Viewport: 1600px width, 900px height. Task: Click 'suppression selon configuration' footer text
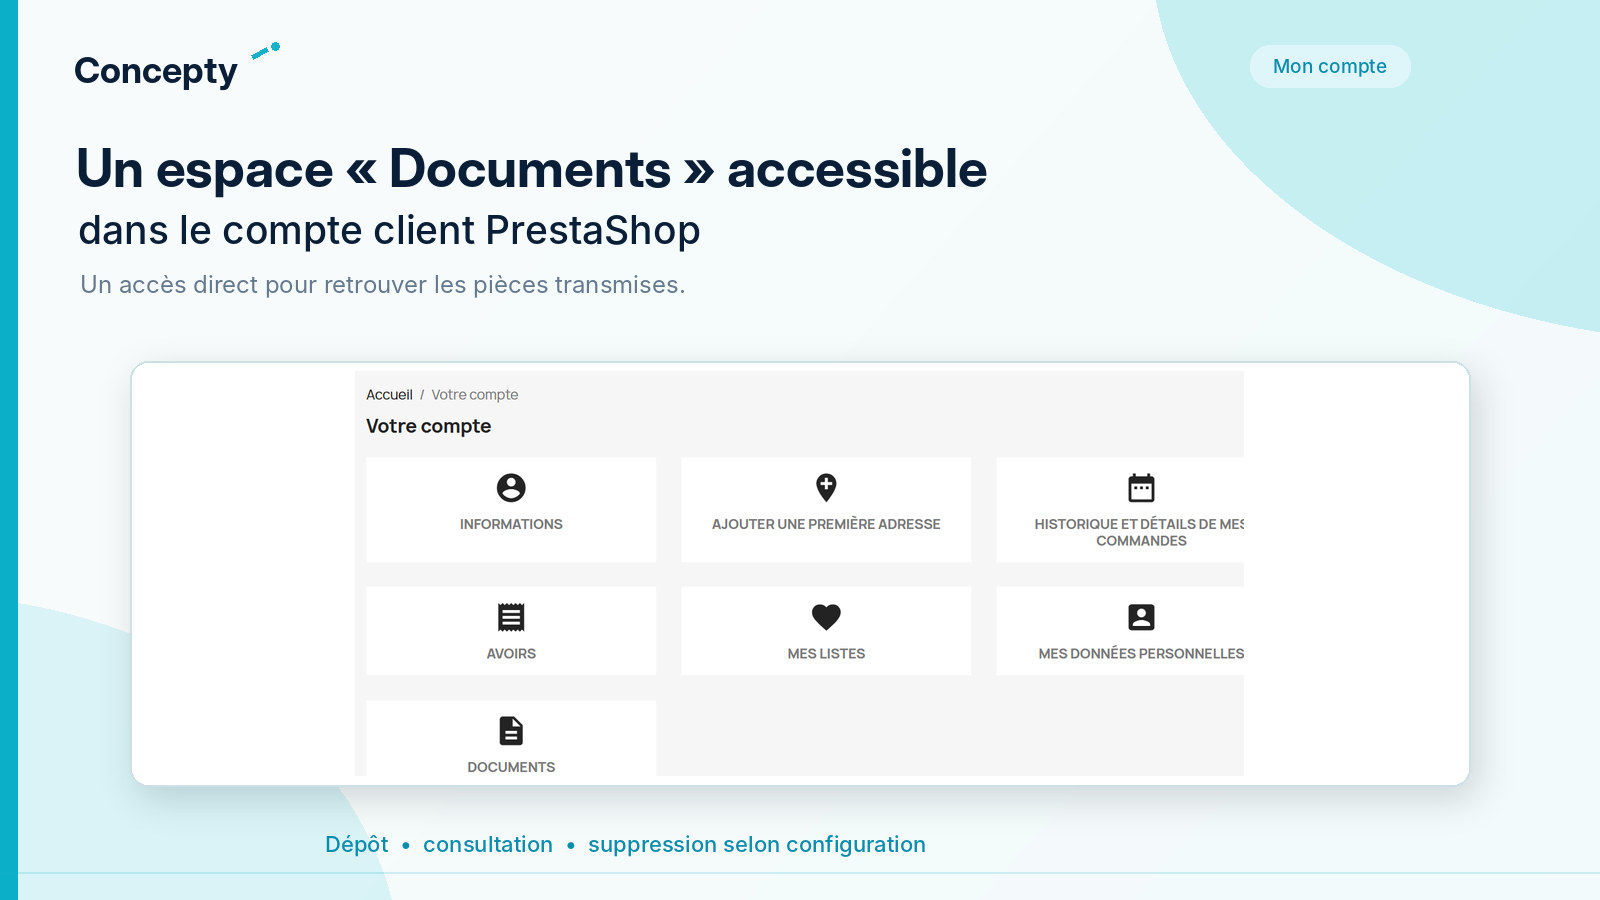(757, 845)
